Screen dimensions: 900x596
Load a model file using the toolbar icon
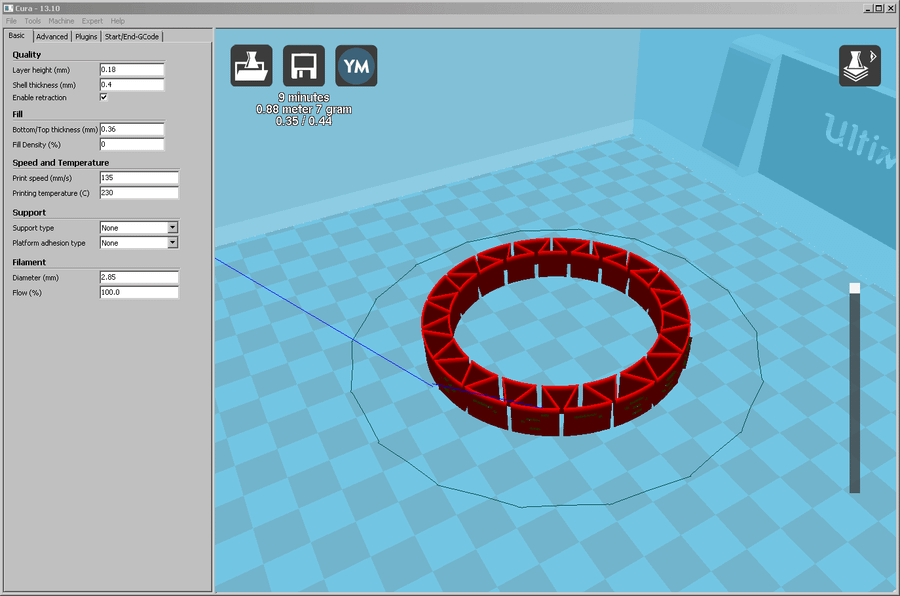pos(251,65)
